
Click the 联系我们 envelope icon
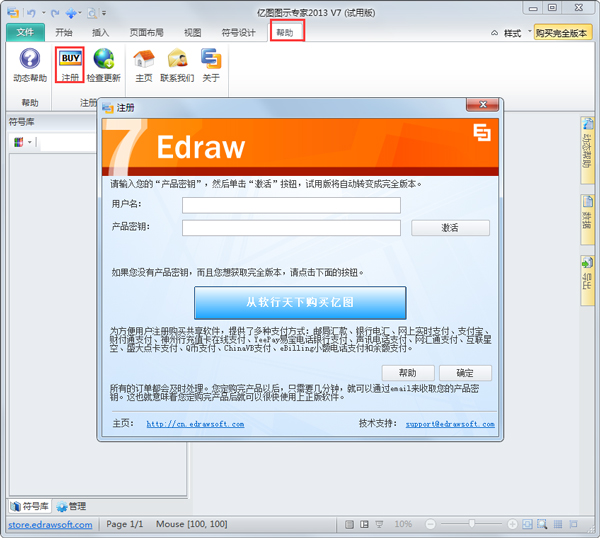(x=177, y=65)
